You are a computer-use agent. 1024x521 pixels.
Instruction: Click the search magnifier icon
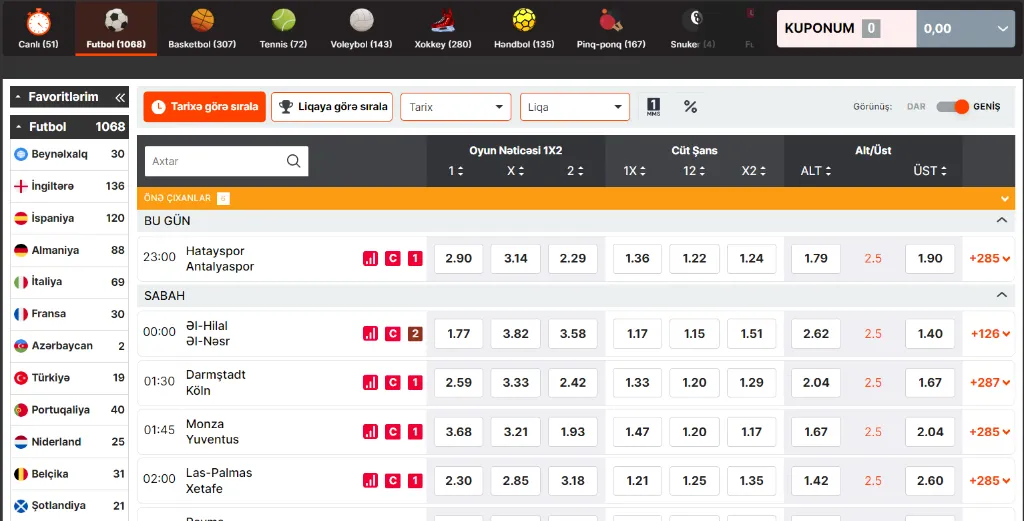[x=294, y=161]
